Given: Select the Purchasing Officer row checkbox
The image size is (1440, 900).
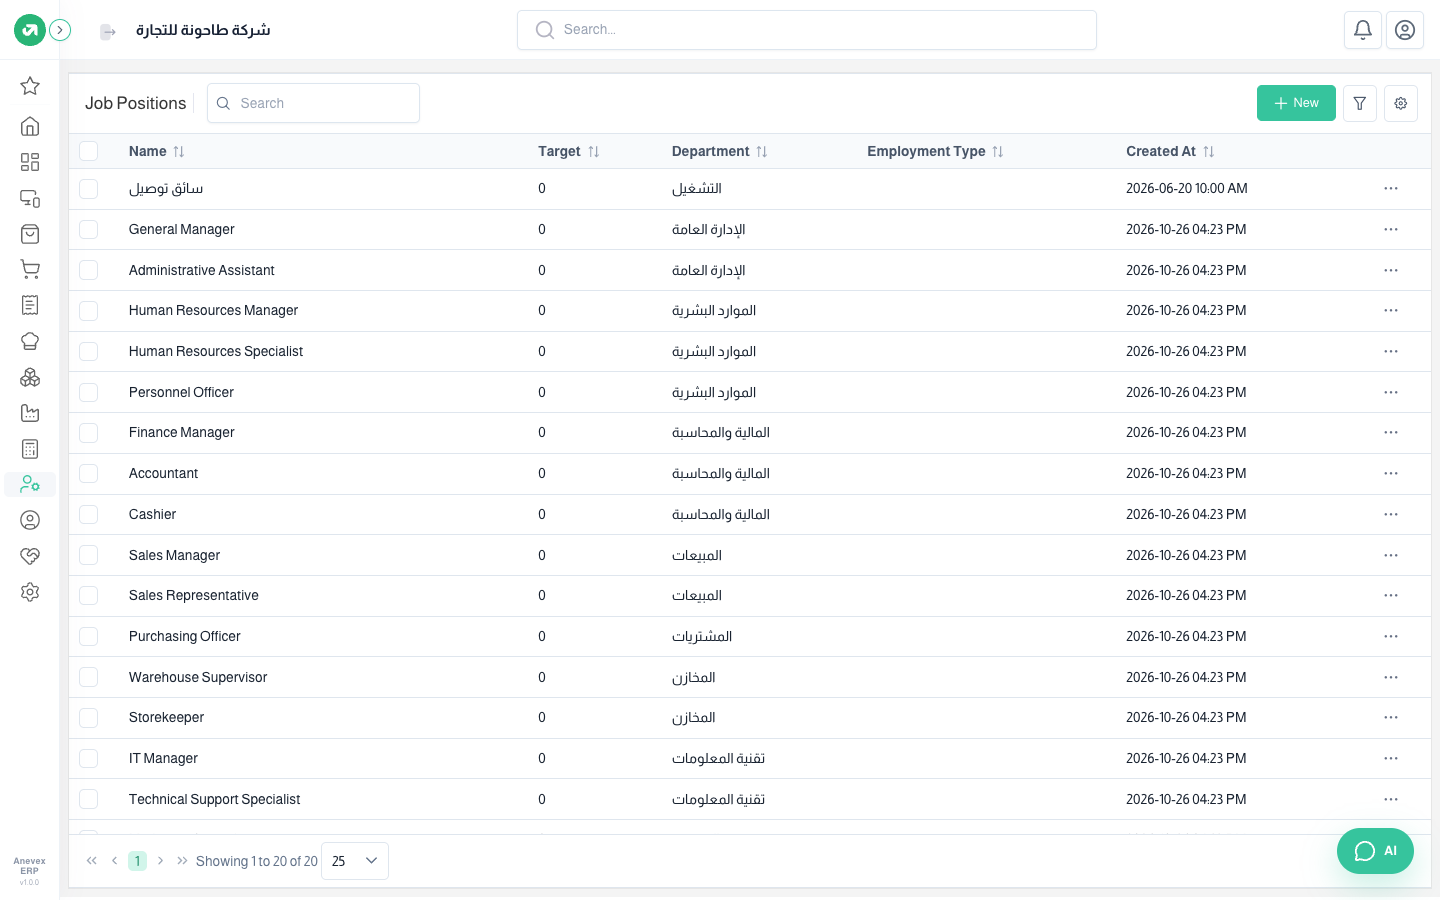Looking at the screenshot, I should 89,636.
